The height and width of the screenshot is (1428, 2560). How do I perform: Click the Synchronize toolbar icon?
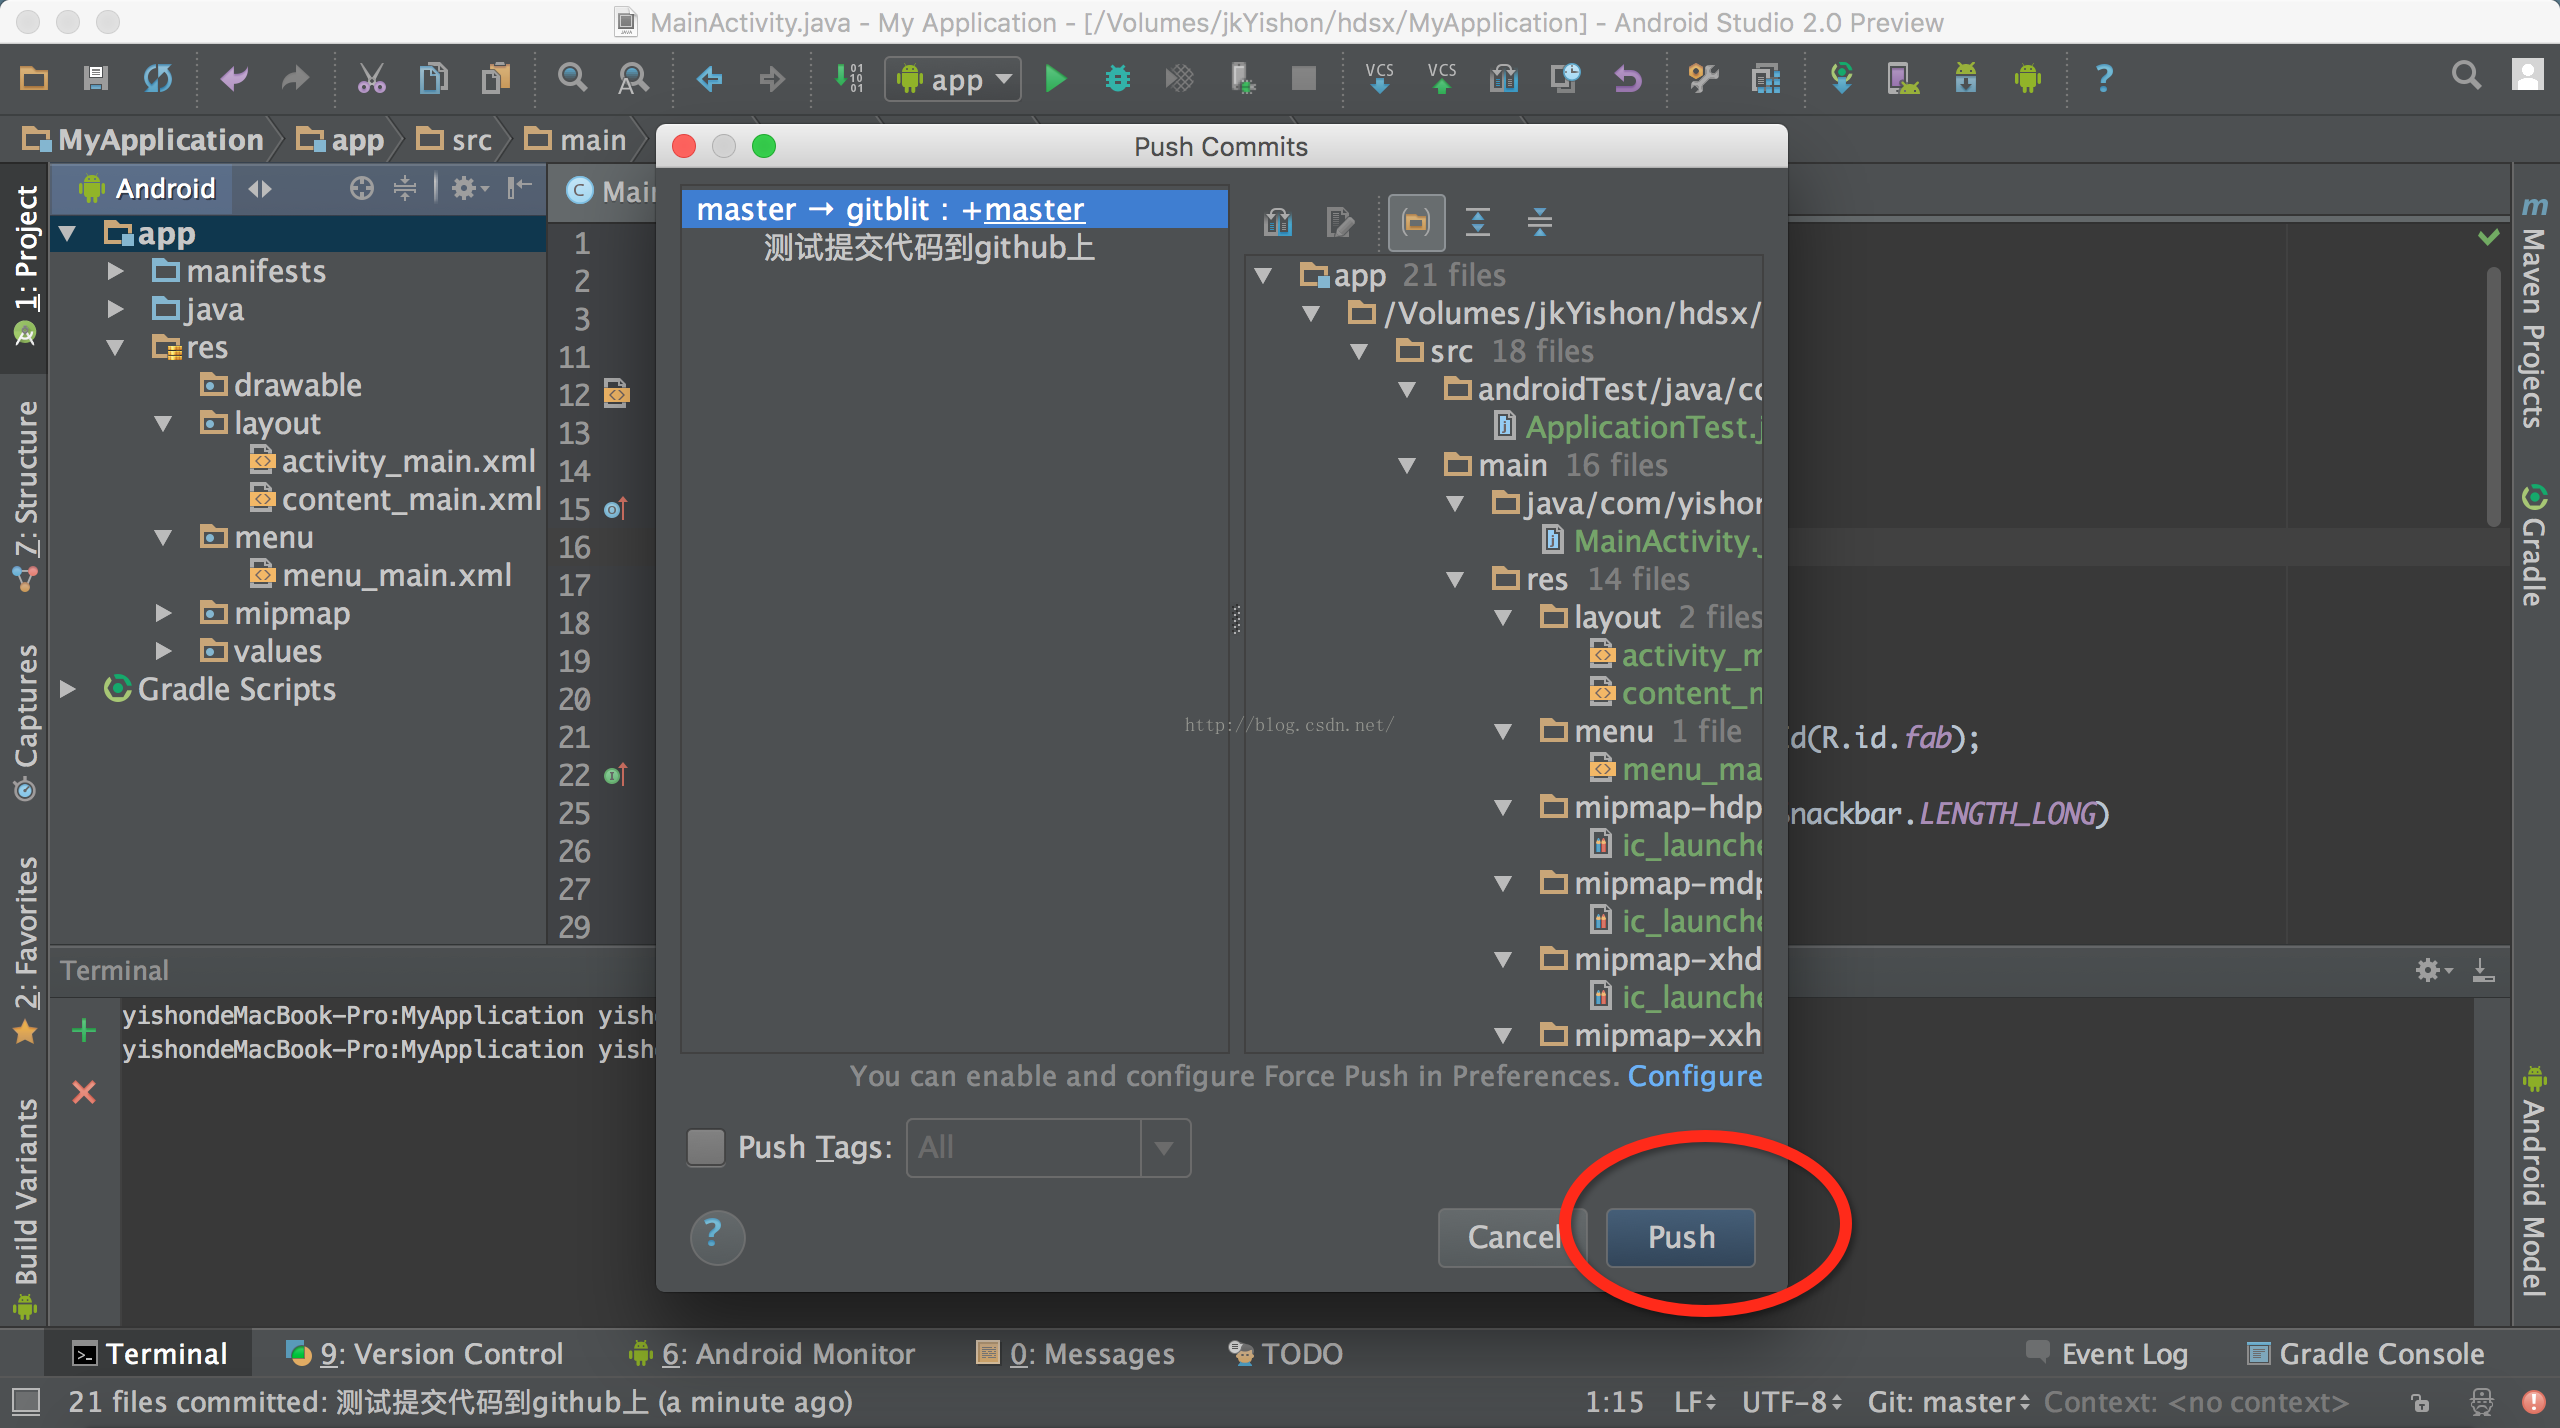[x=158, y=78]
